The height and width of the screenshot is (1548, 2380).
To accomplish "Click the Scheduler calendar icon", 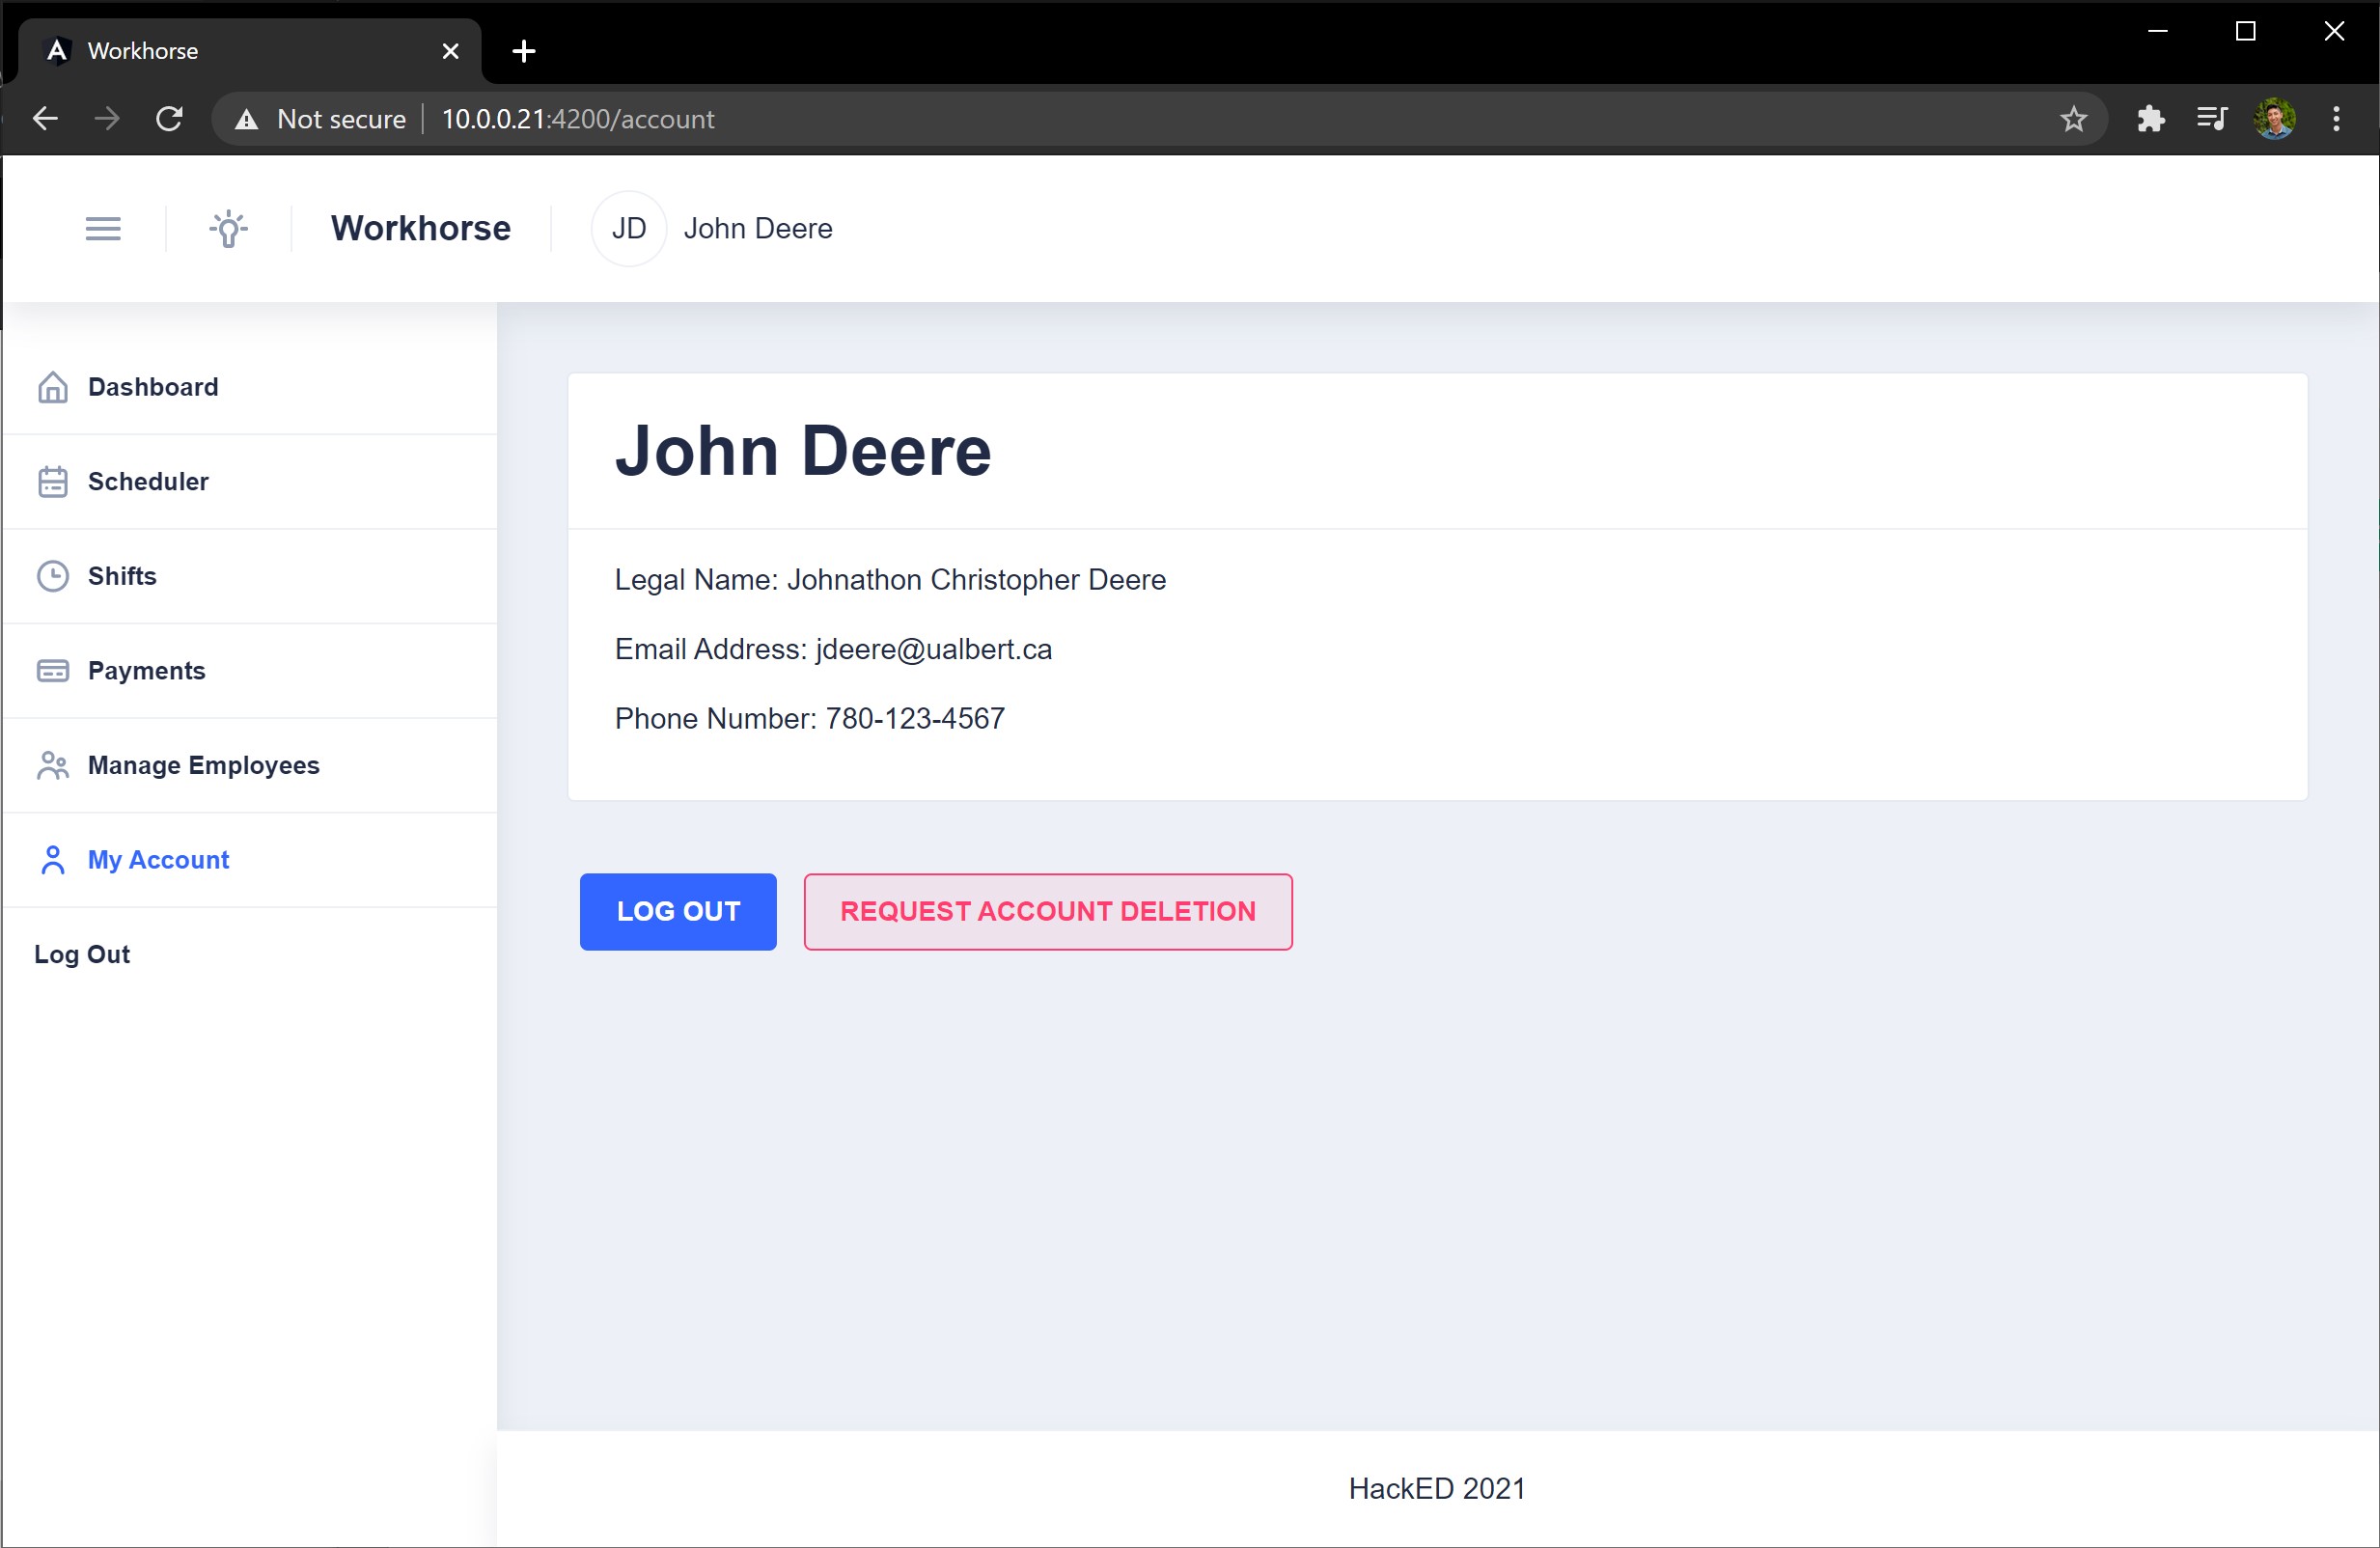I will pos(53,482).
